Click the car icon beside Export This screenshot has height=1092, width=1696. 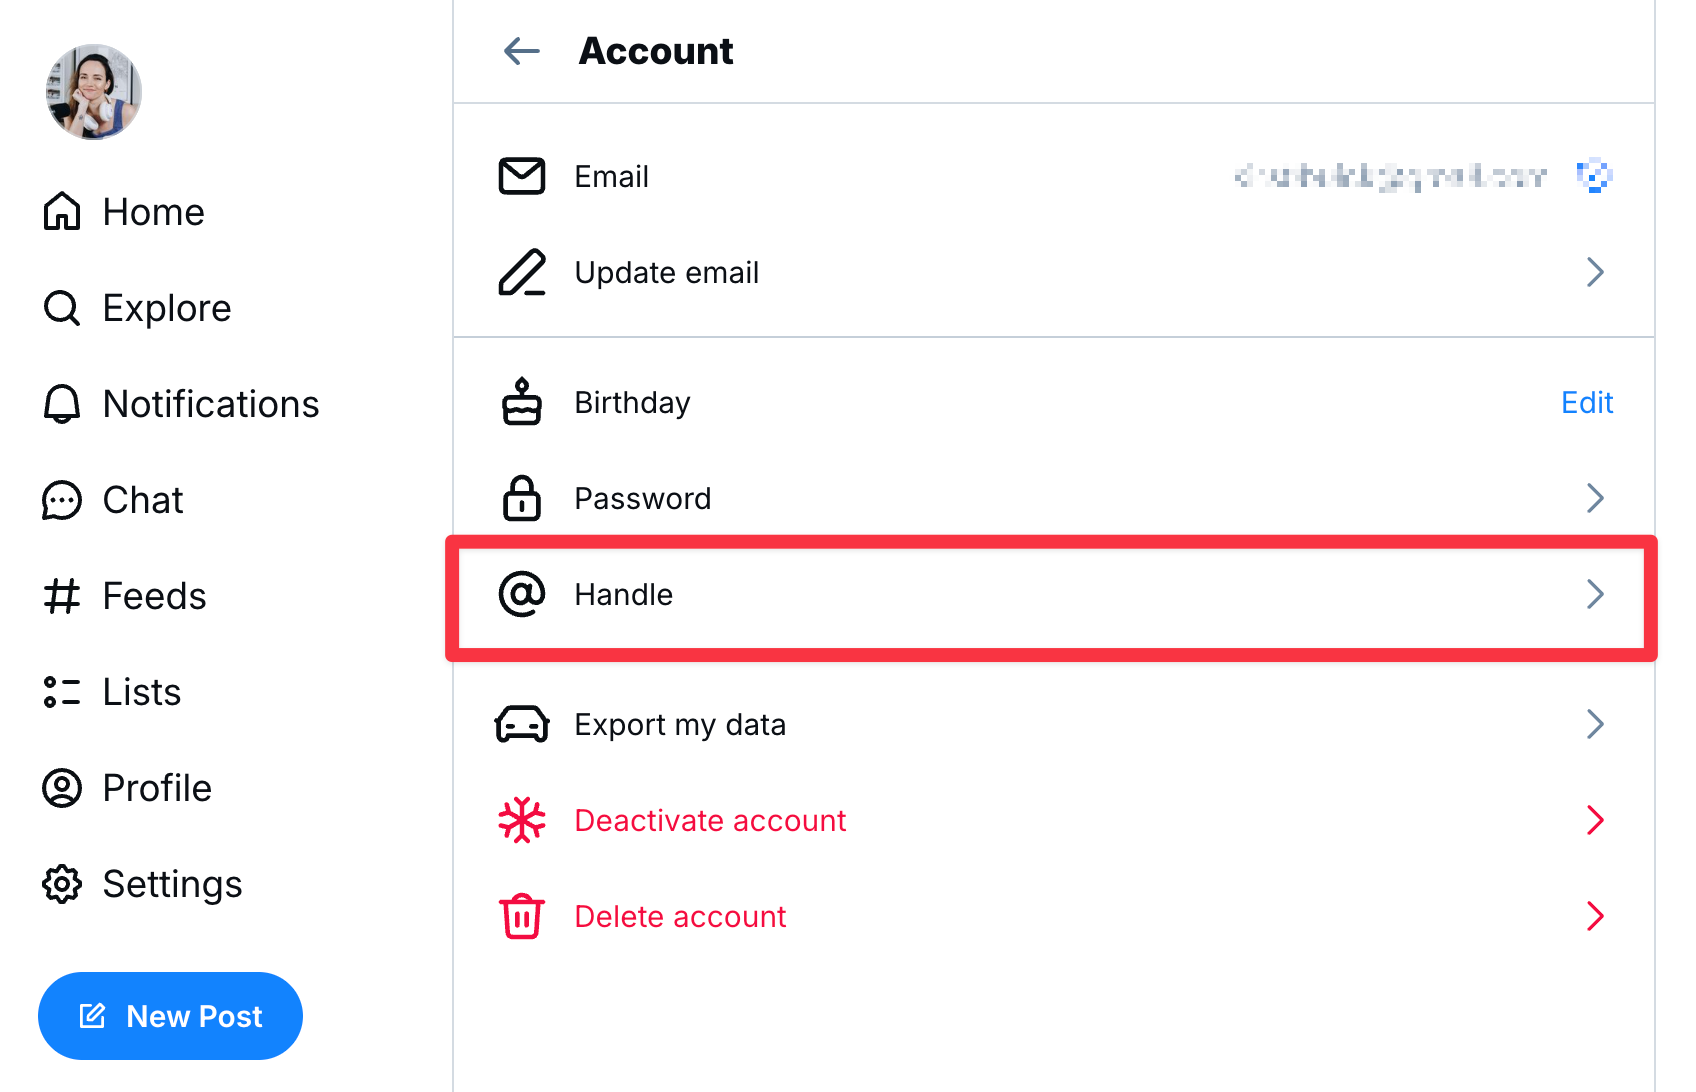click(521, 724)
